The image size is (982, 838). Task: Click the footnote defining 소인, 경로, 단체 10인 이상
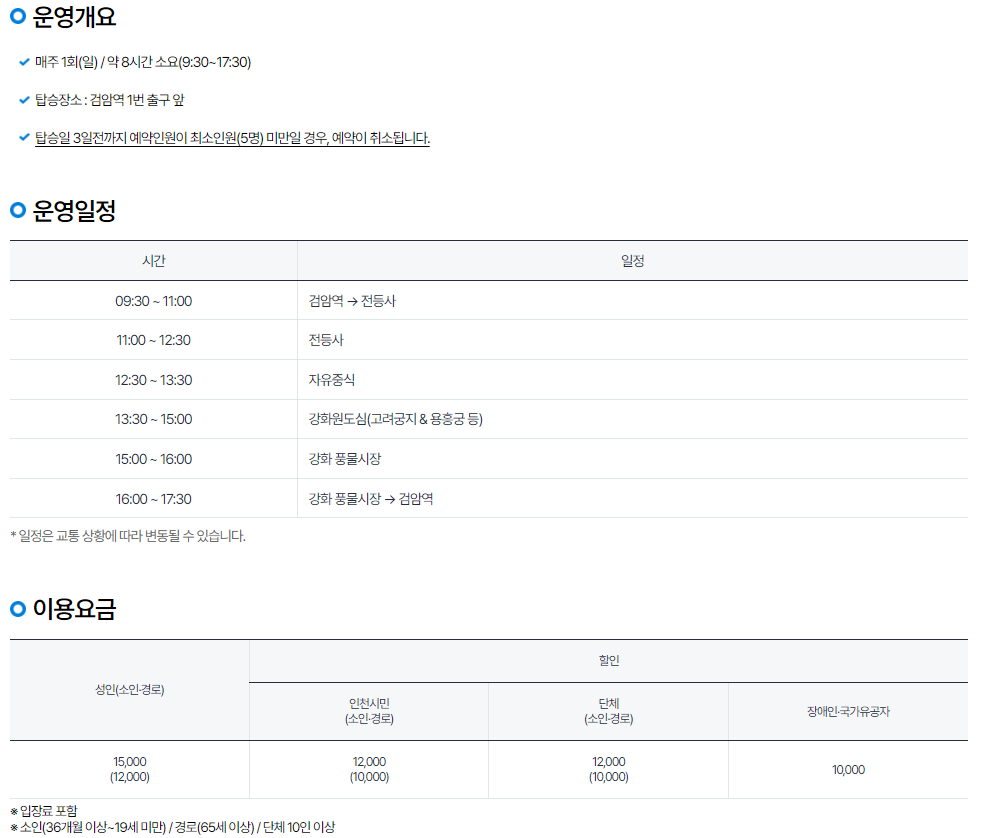click(x=172, y=827)
